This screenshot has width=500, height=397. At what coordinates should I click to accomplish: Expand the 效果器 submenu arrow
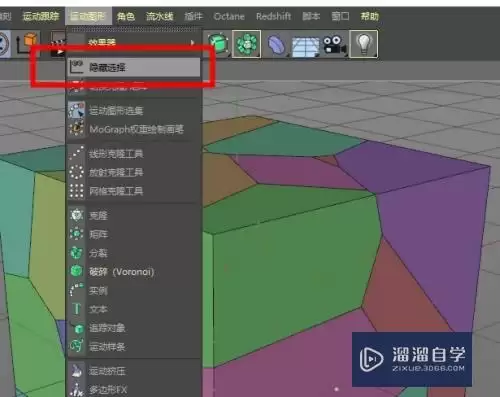(x=192, y=43)
